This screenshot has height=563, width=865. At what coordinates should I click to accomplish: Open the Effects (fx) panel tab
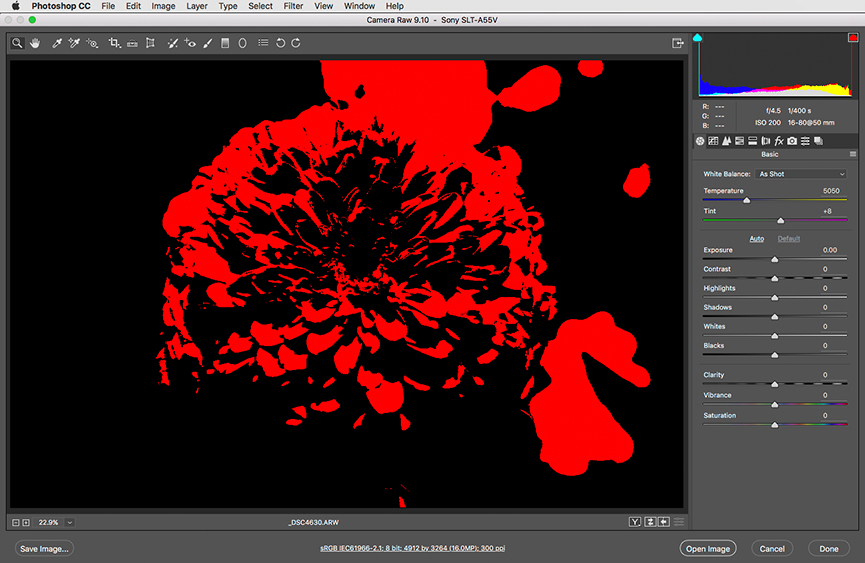tap(779, 141)
